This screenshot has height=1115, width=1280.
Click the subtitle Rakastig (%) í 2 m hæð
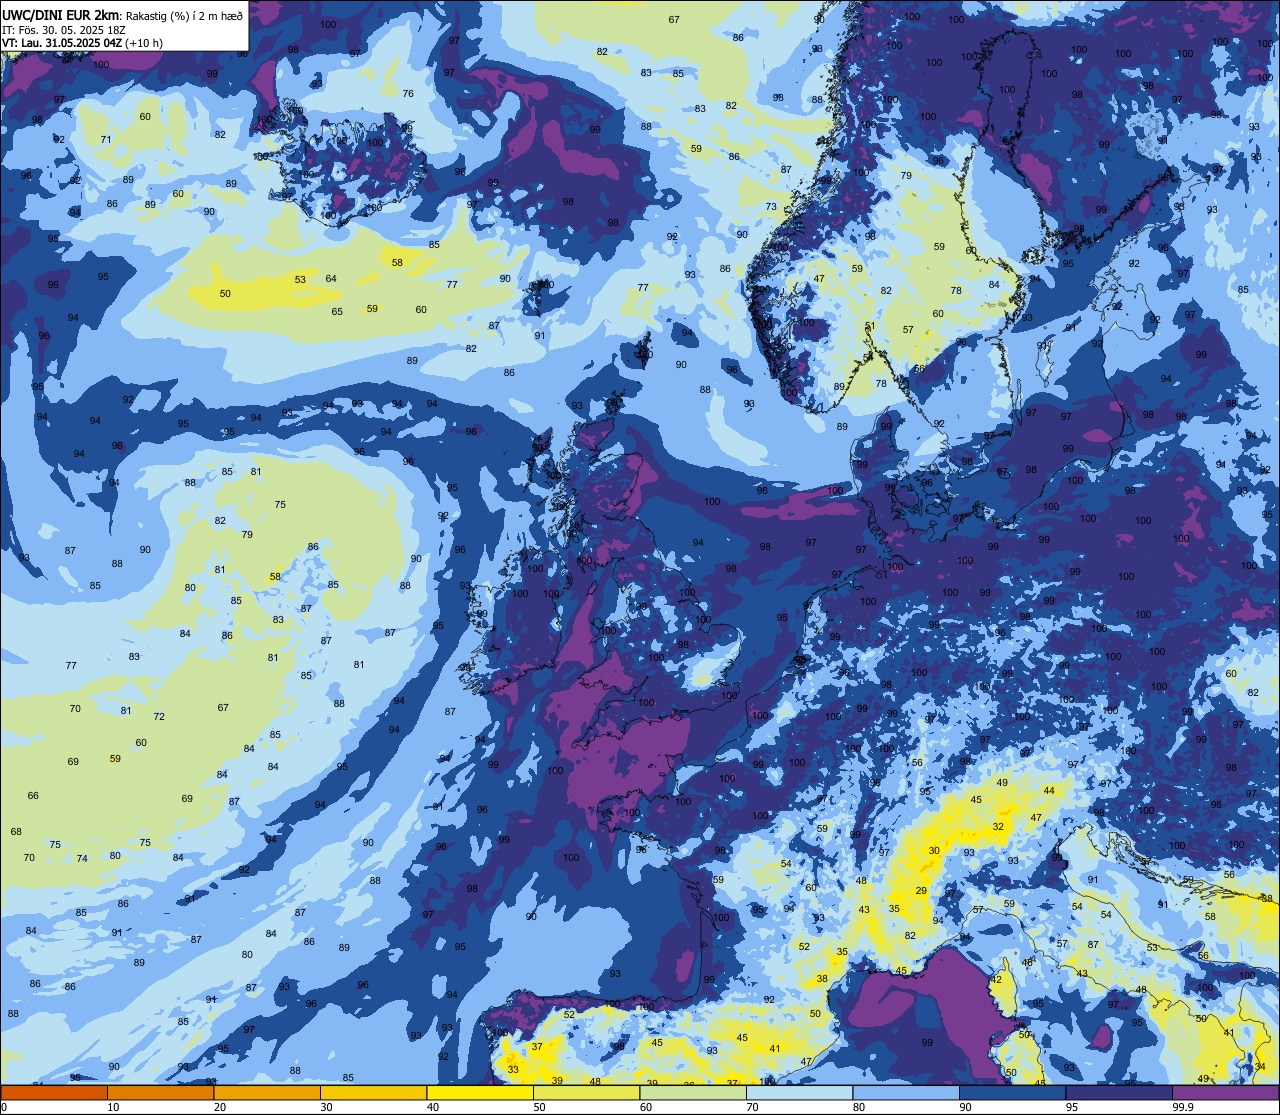(182, 14)
